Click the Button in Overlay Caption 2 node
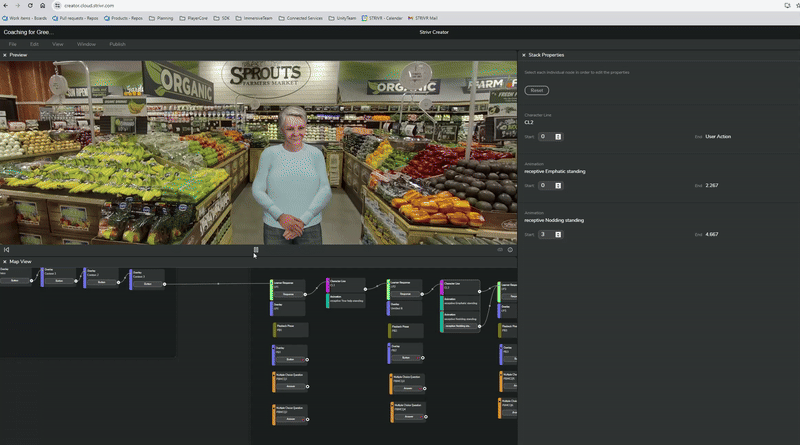800x445 pixels. (x=102, y=282)
